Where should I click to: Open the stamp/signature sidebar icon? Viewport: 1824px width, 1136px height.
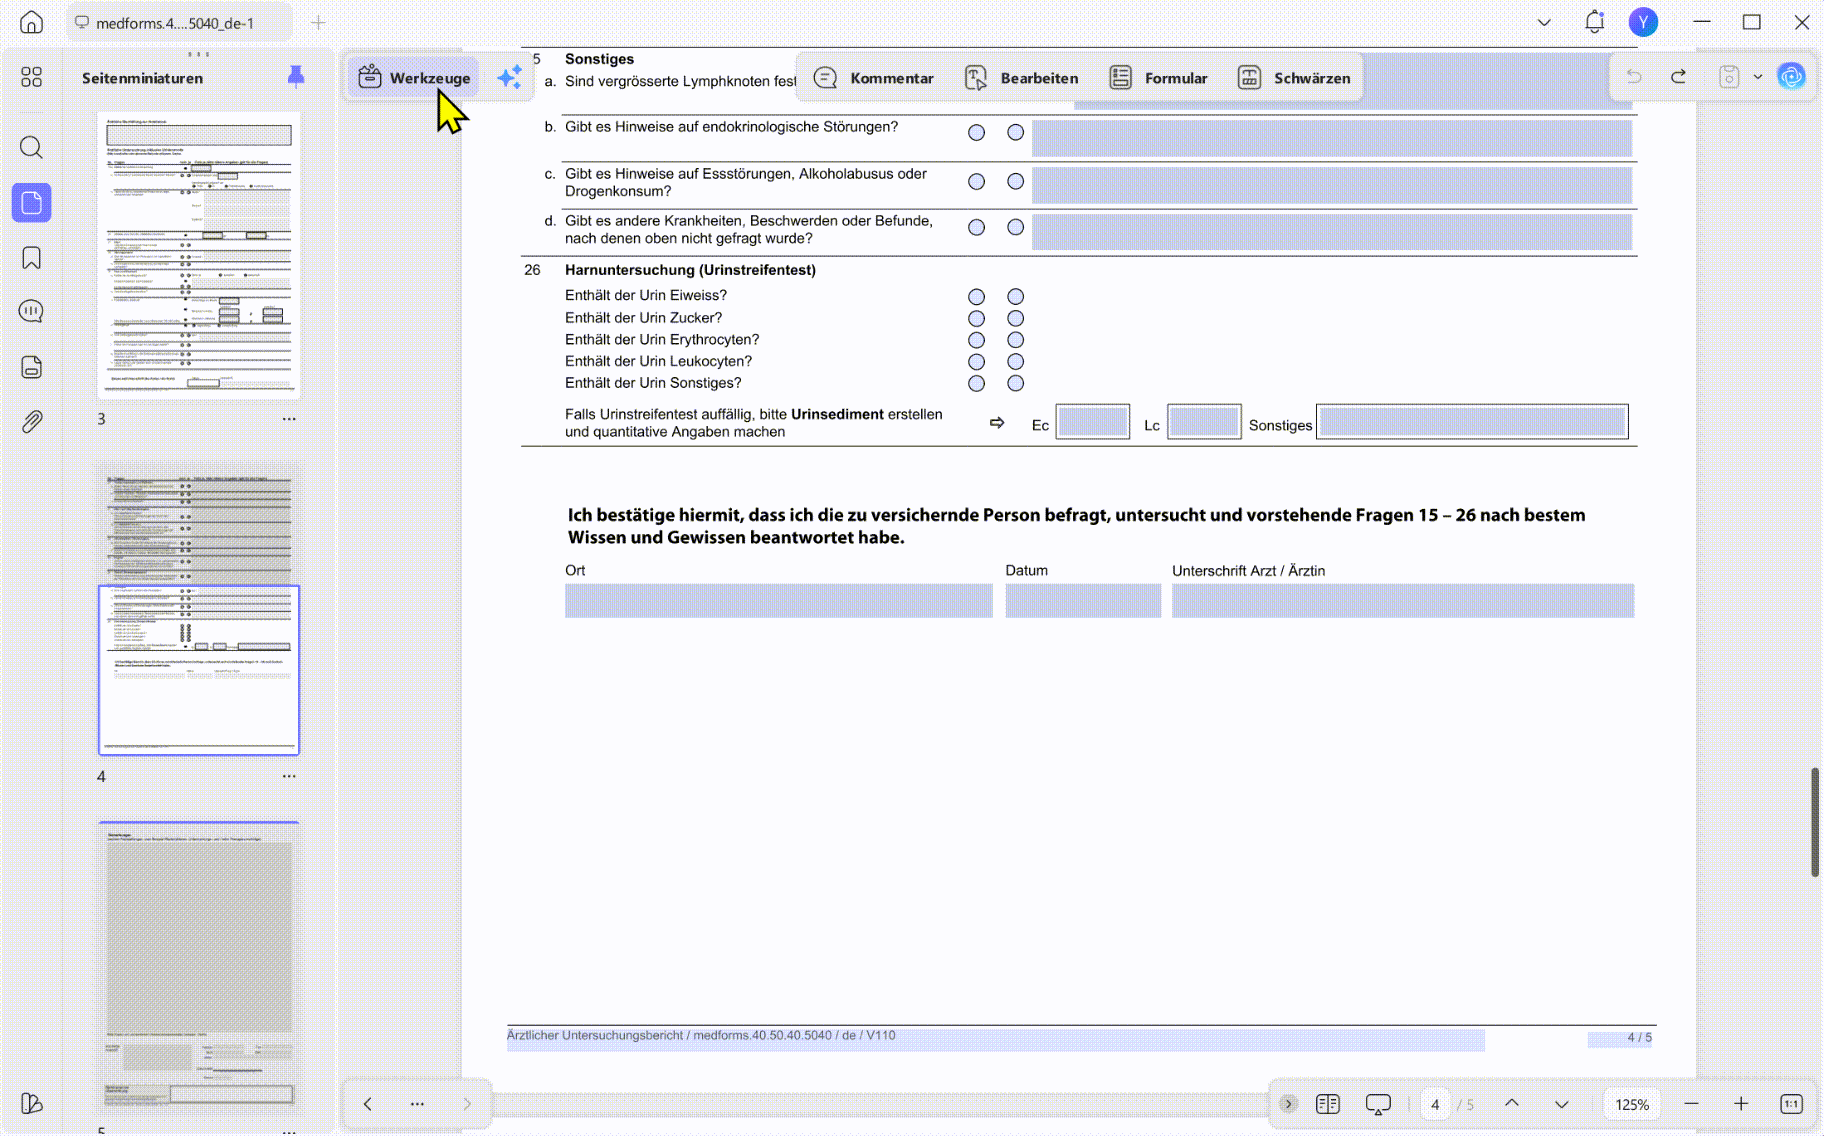click(x=32, y=367)
